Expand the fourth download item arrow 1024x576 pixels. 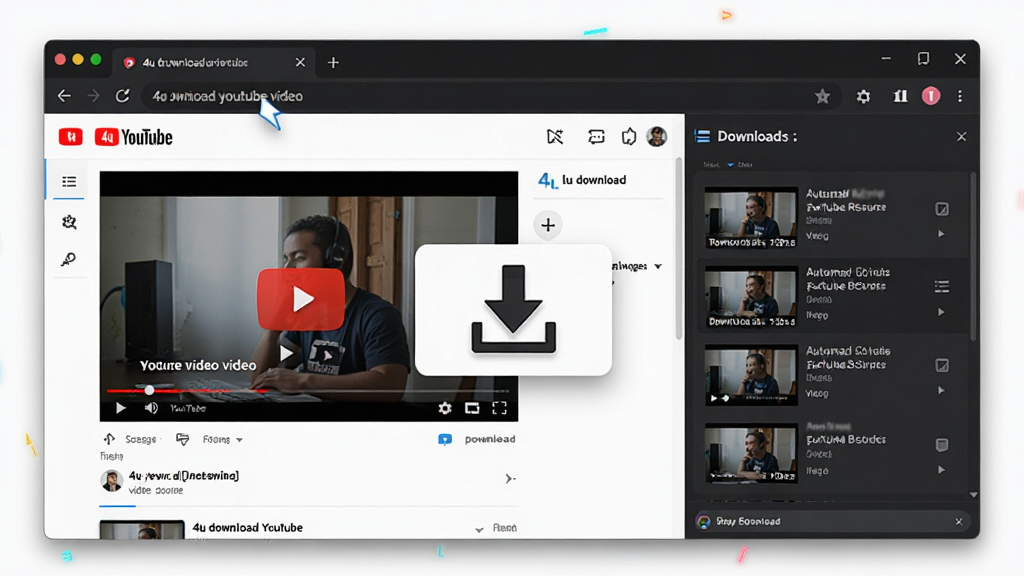(x=941, y=470)
